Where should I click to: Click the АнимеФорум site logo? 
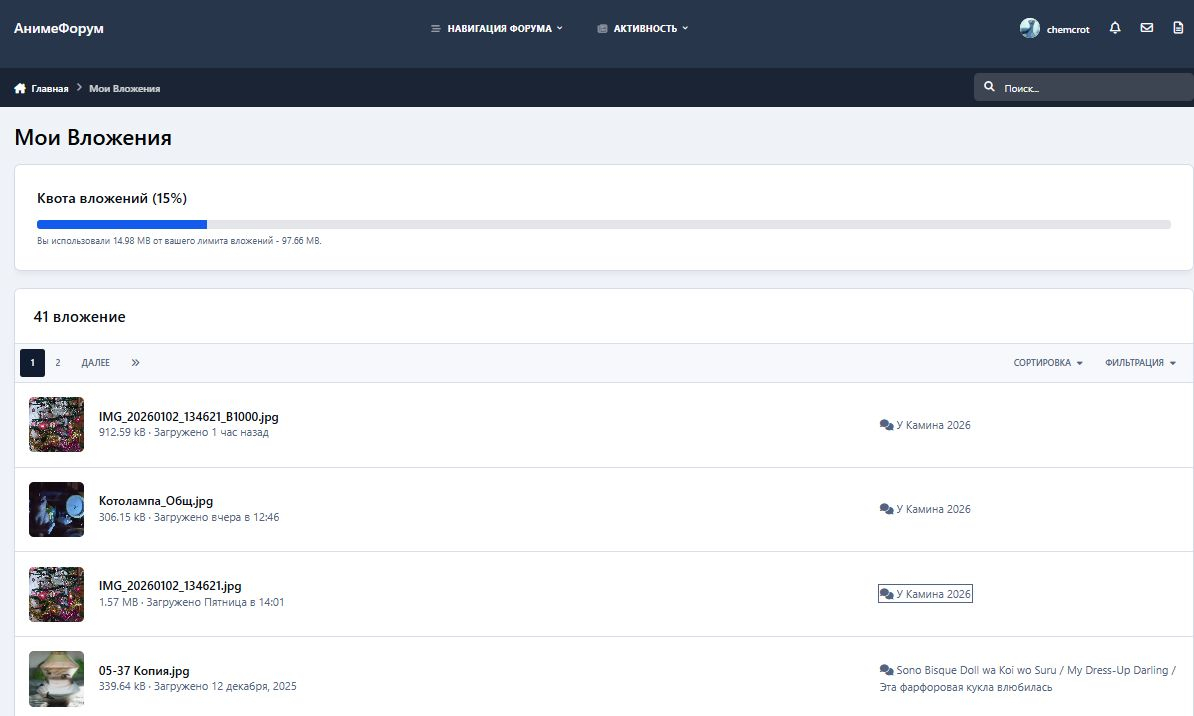pos(59,28)
